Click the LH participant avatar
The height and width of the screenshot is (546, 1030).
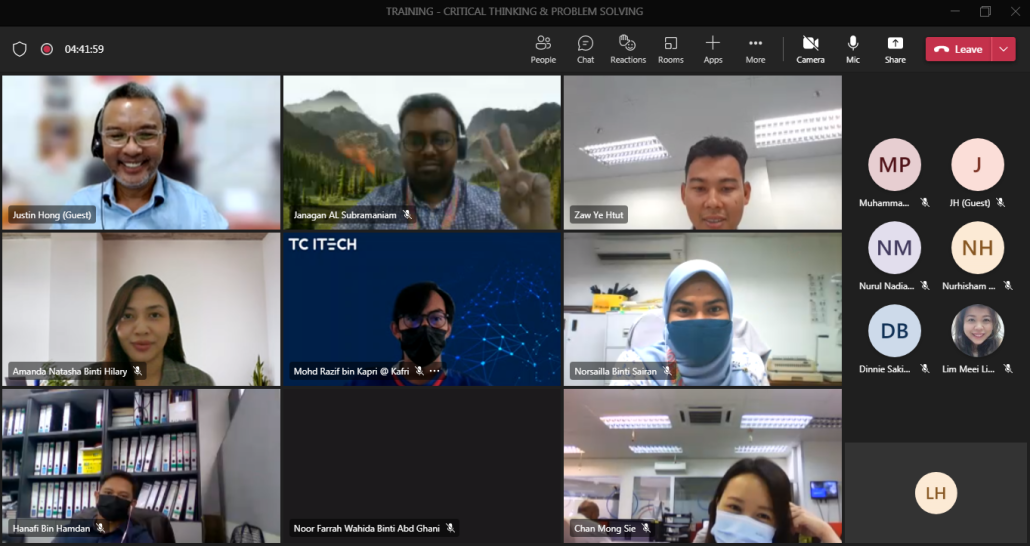click(x=935, y=493)
